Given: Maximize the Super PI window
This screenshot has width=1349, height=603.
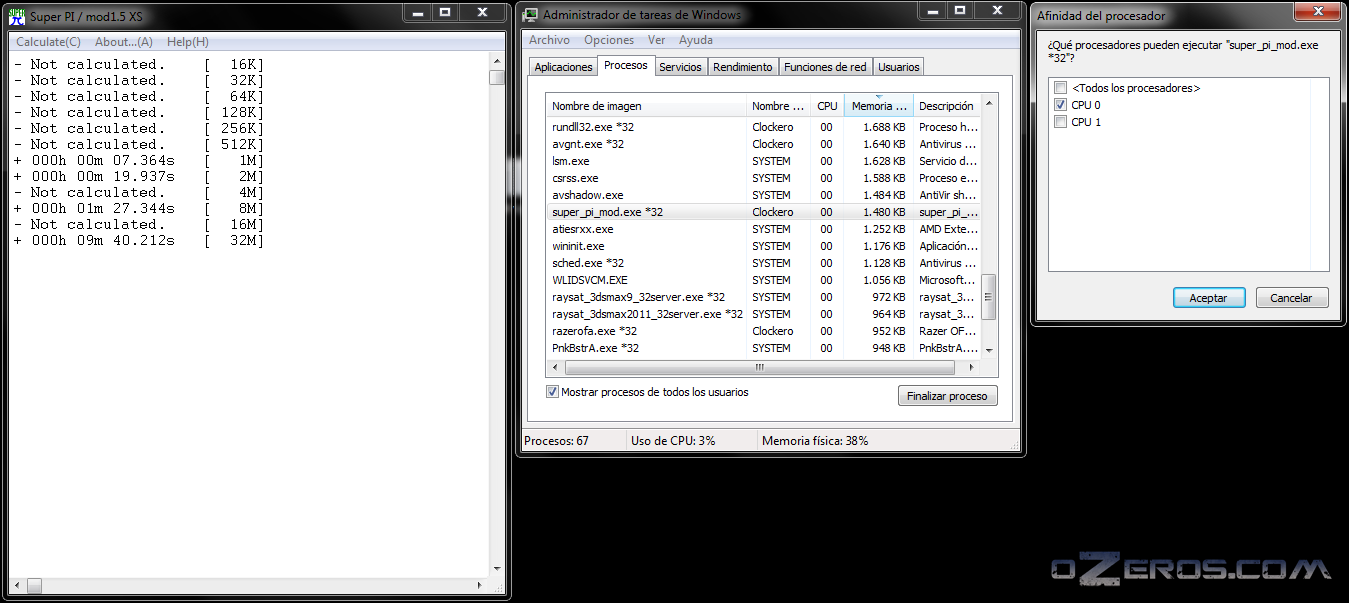Looking at the screenshot, I should coord(446,12).
